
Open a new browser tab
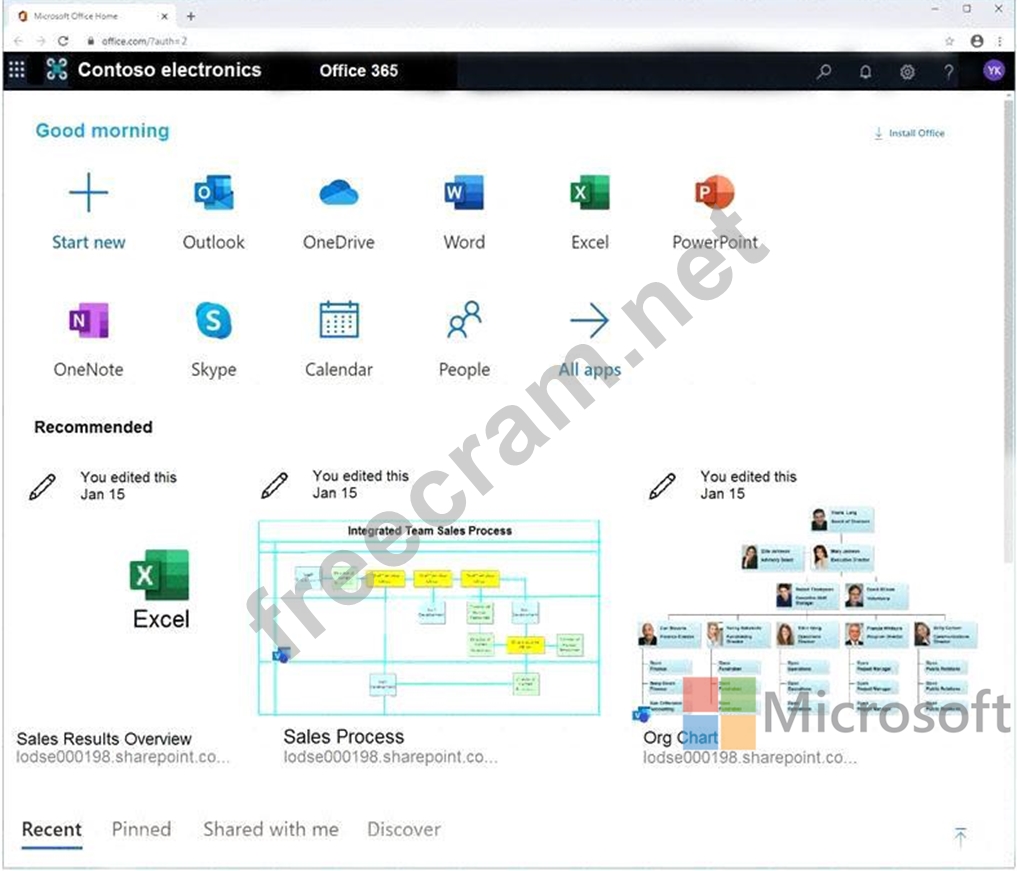(x=191, y=16)
